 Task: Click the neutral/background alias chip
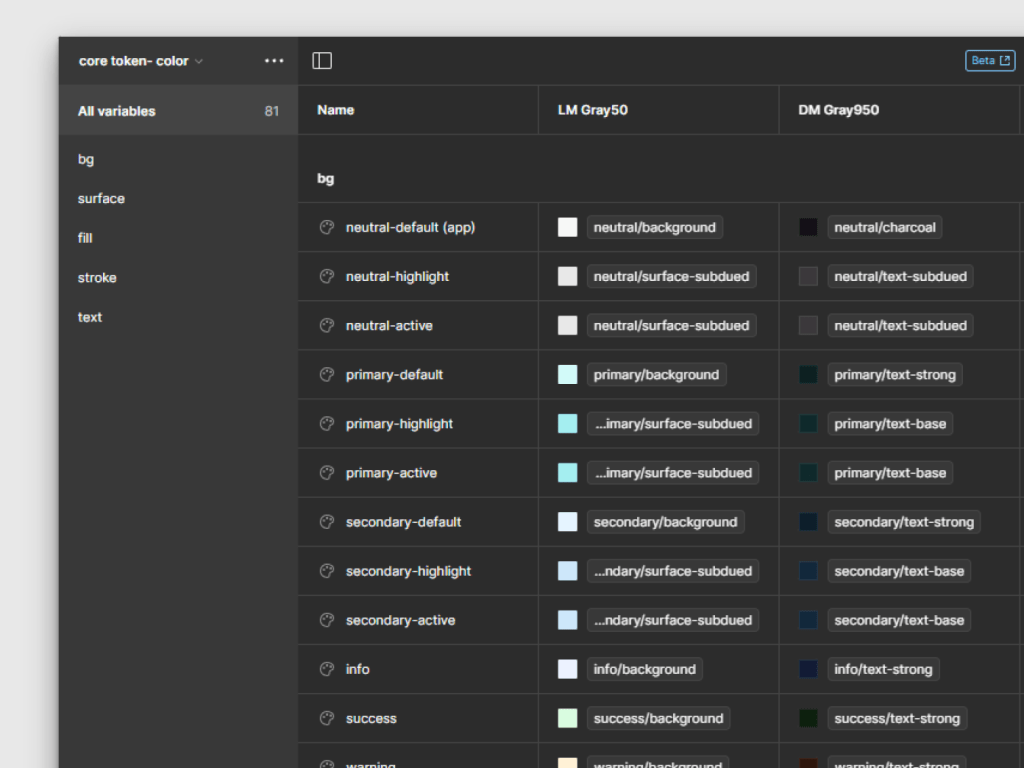tap(654, 228)
